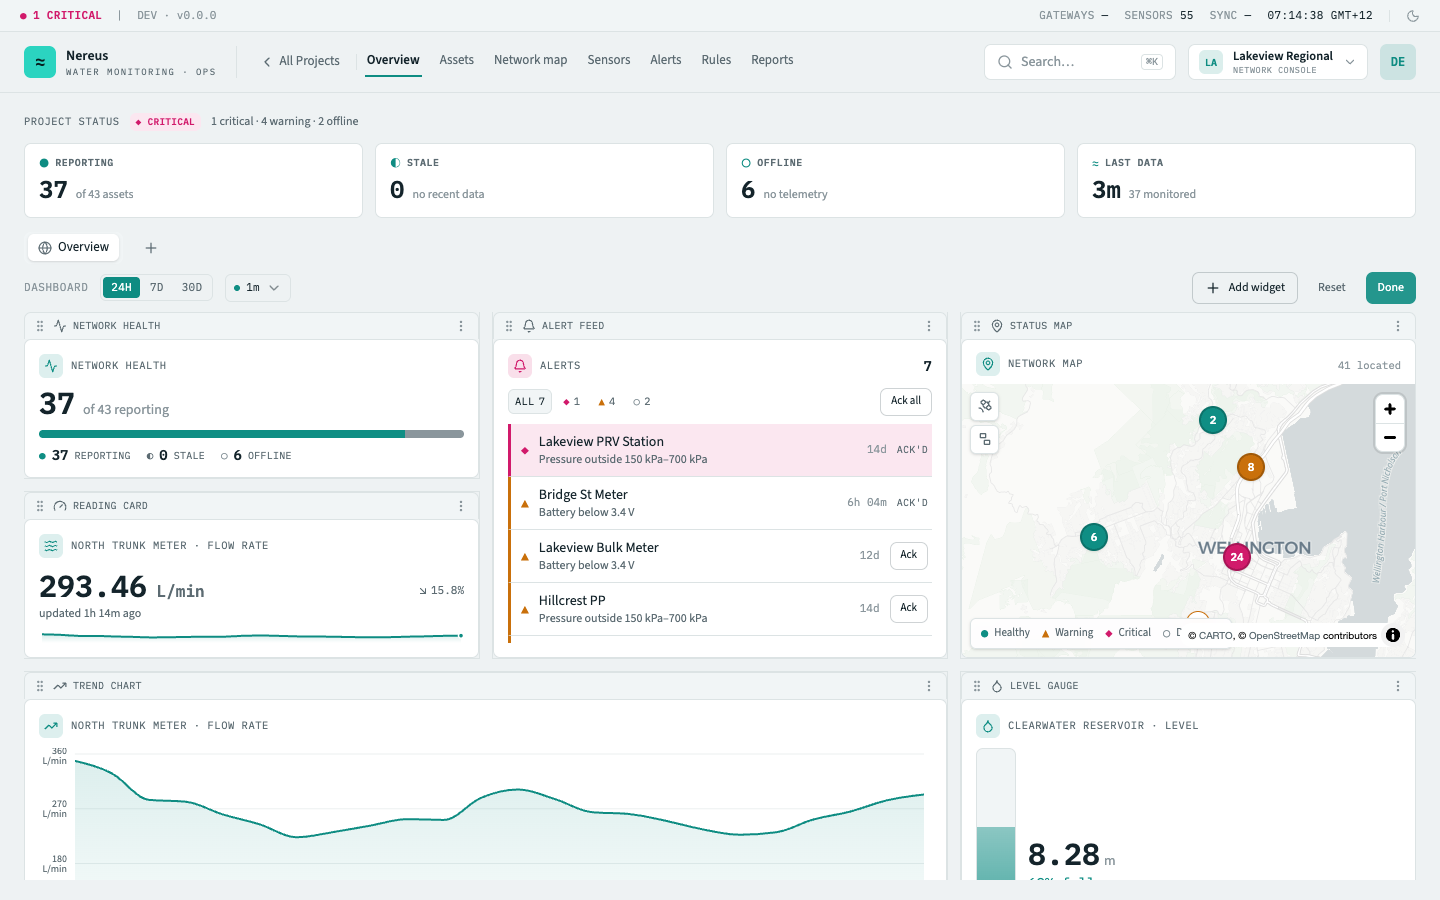Click the Add widget button
1440x900 pixels.
click(x=1245, y=288)
